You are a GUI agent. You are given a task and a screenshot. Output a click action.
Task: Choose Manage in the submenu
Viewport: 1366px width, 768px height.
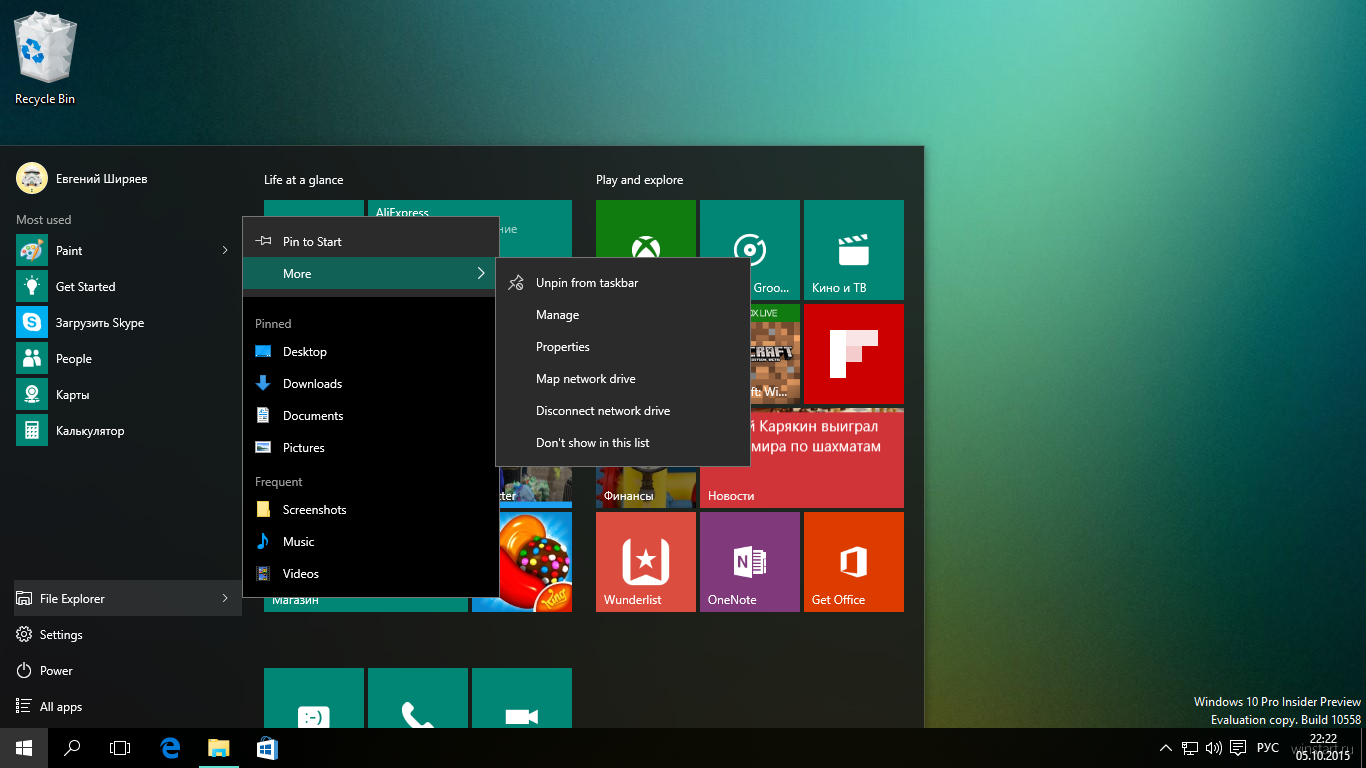point(623,315)
